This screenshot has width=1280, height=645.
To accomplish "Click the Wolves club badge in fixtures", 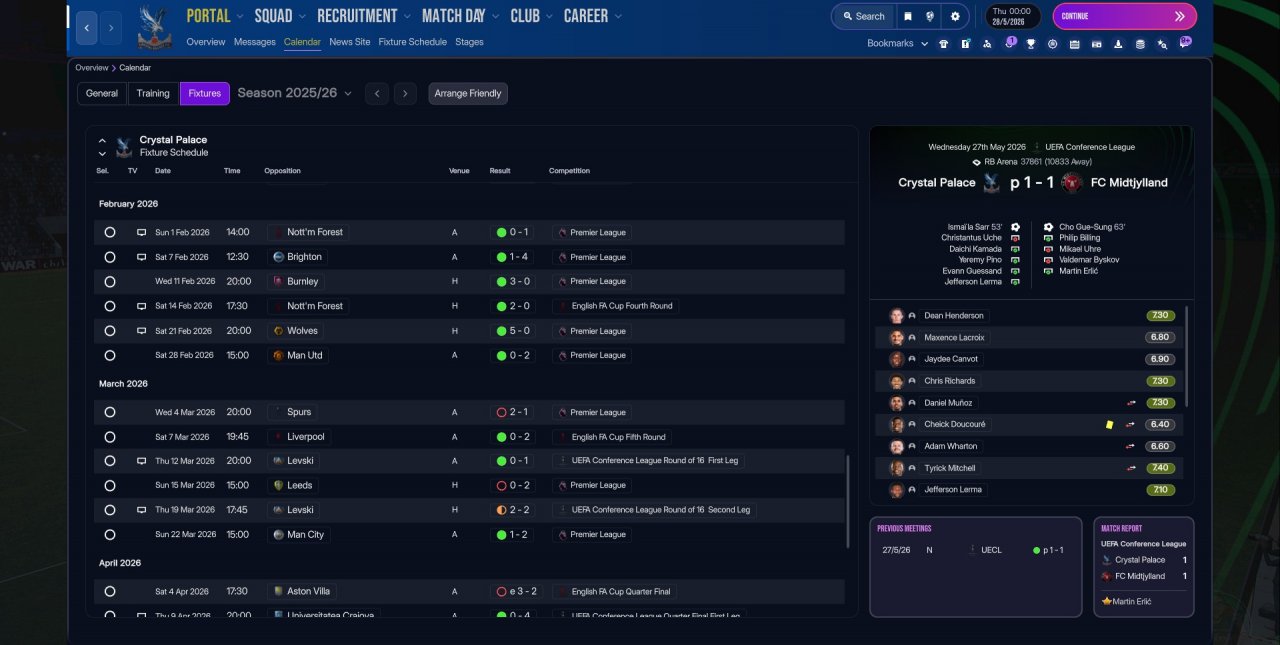I will coord(279,331).
